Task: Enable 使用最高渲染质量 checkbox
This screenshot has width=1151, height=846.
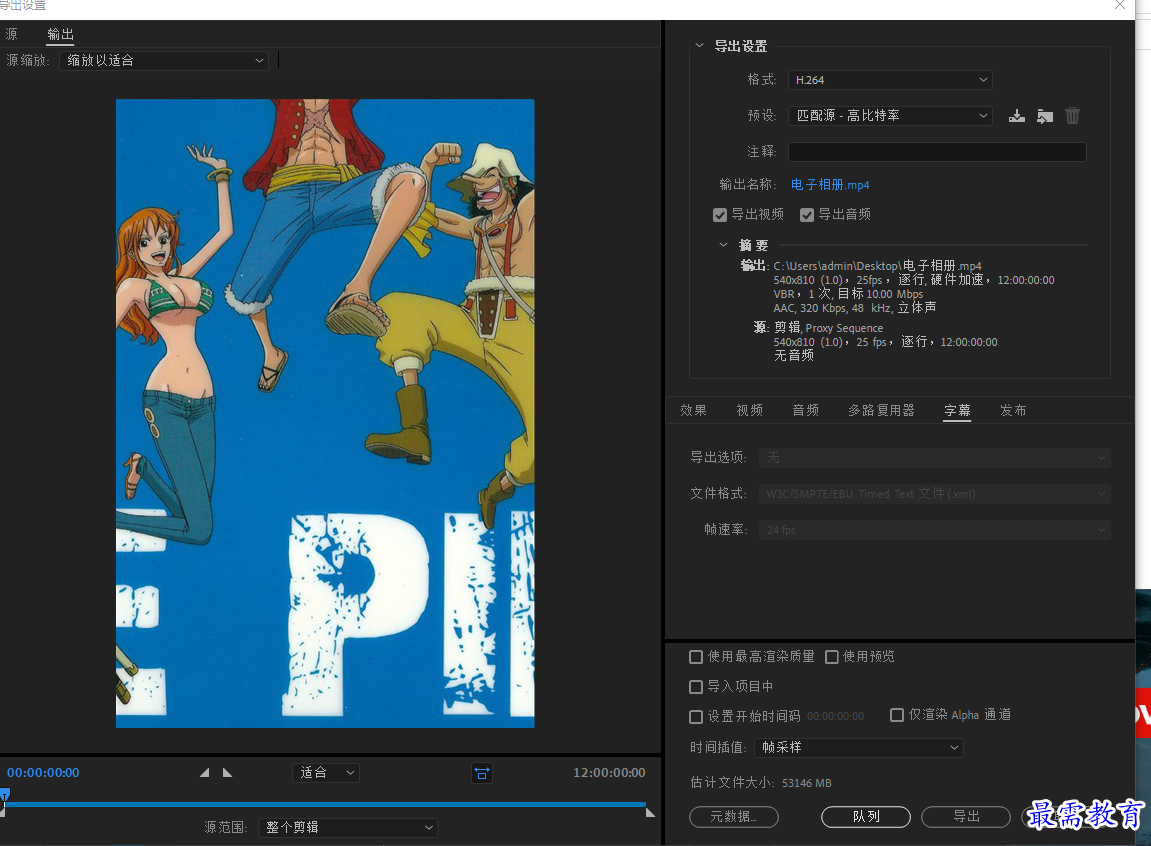Action: [696, 657]
